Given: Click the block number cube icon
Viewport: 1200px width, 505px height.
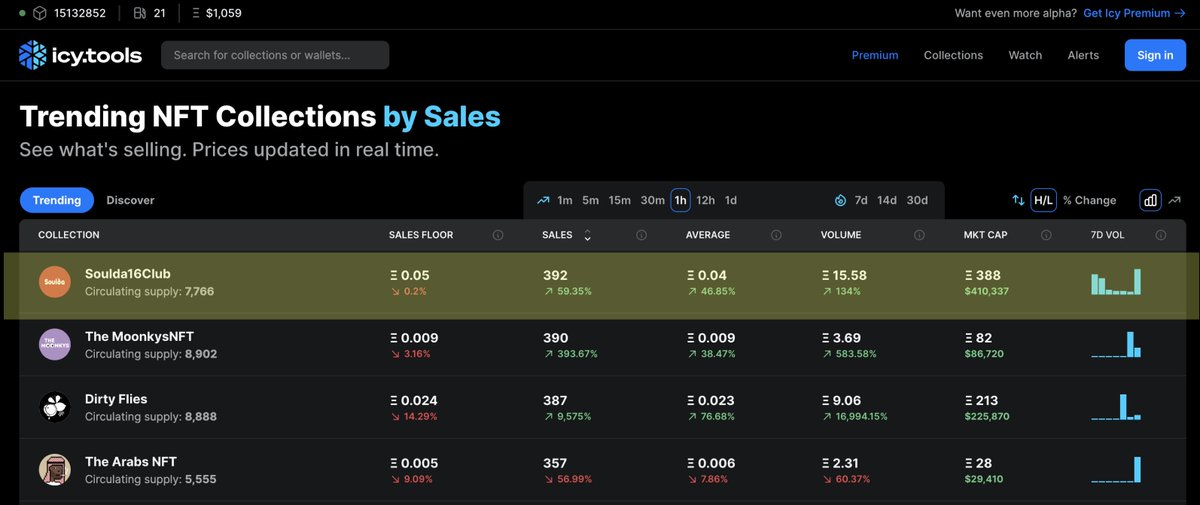Looking at the screenshot, I should tap(39, 14).
